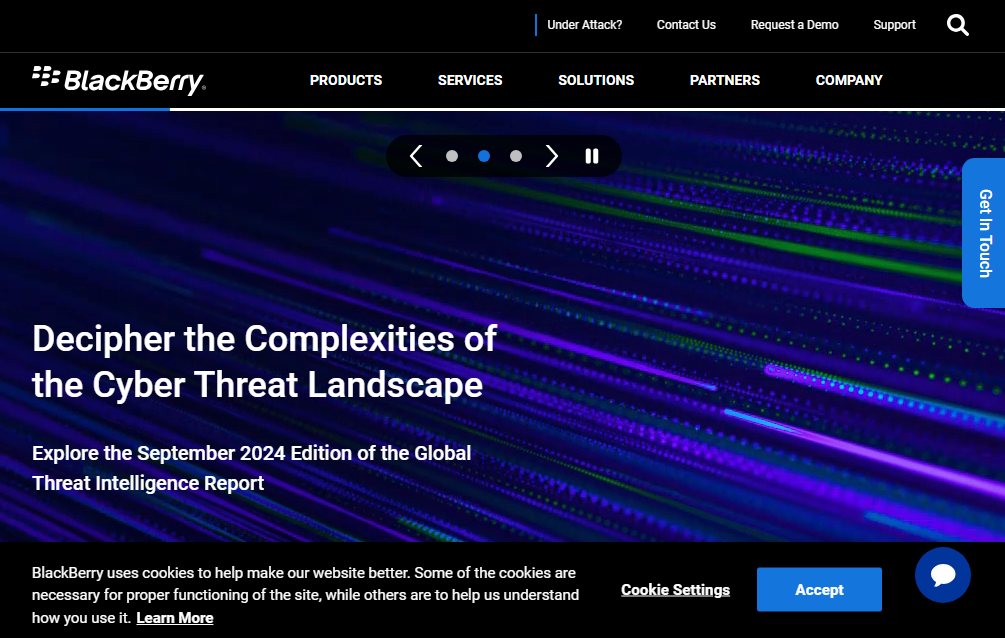Click the BlackBerry logo
The width and height of the screenshot is (1005, 638).
[119, 80]
